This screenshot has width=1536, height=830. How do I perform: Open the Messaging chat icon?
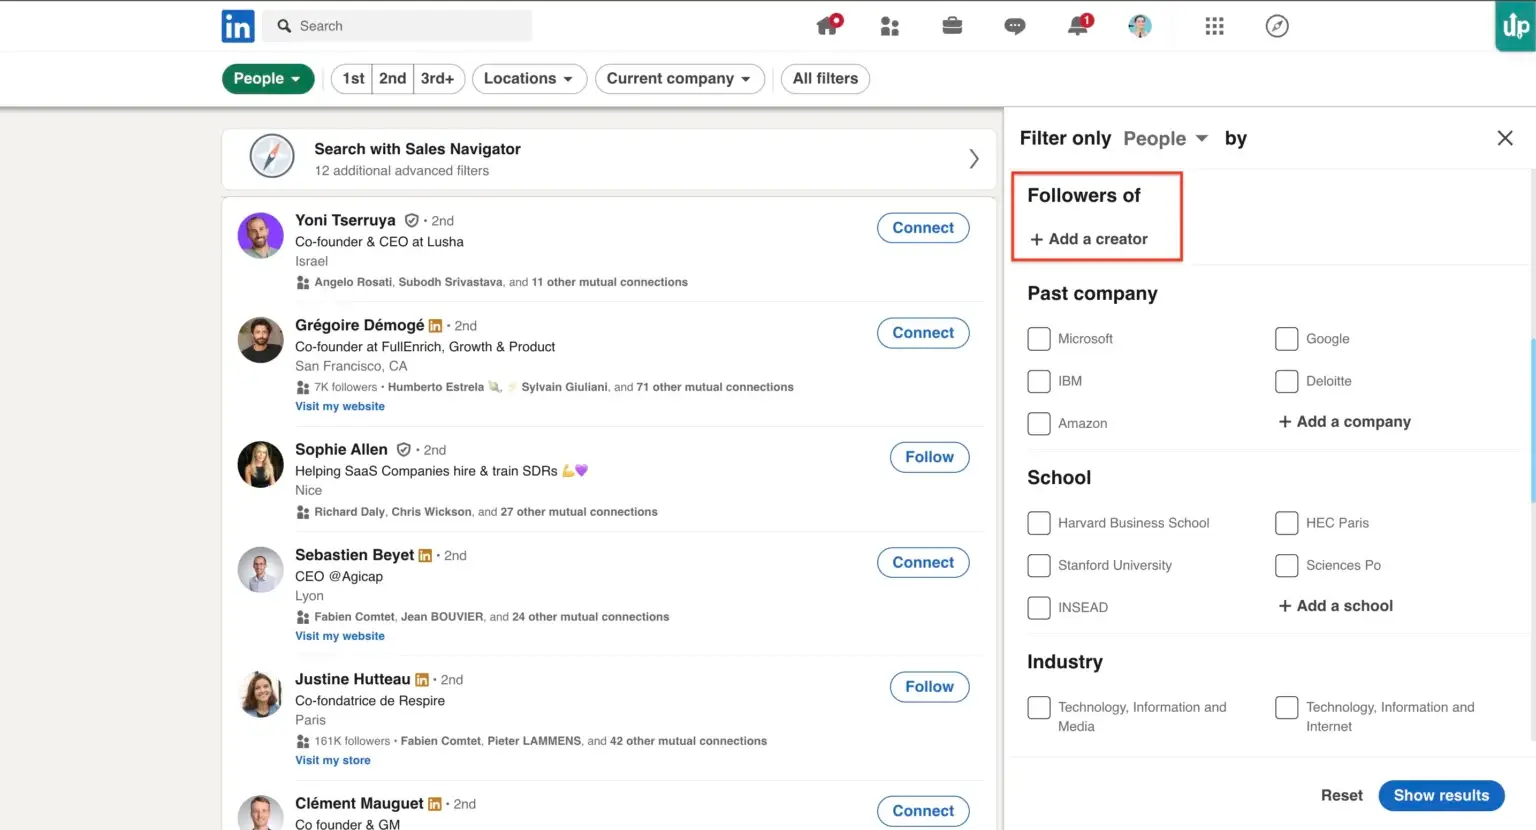(1014, 26)
